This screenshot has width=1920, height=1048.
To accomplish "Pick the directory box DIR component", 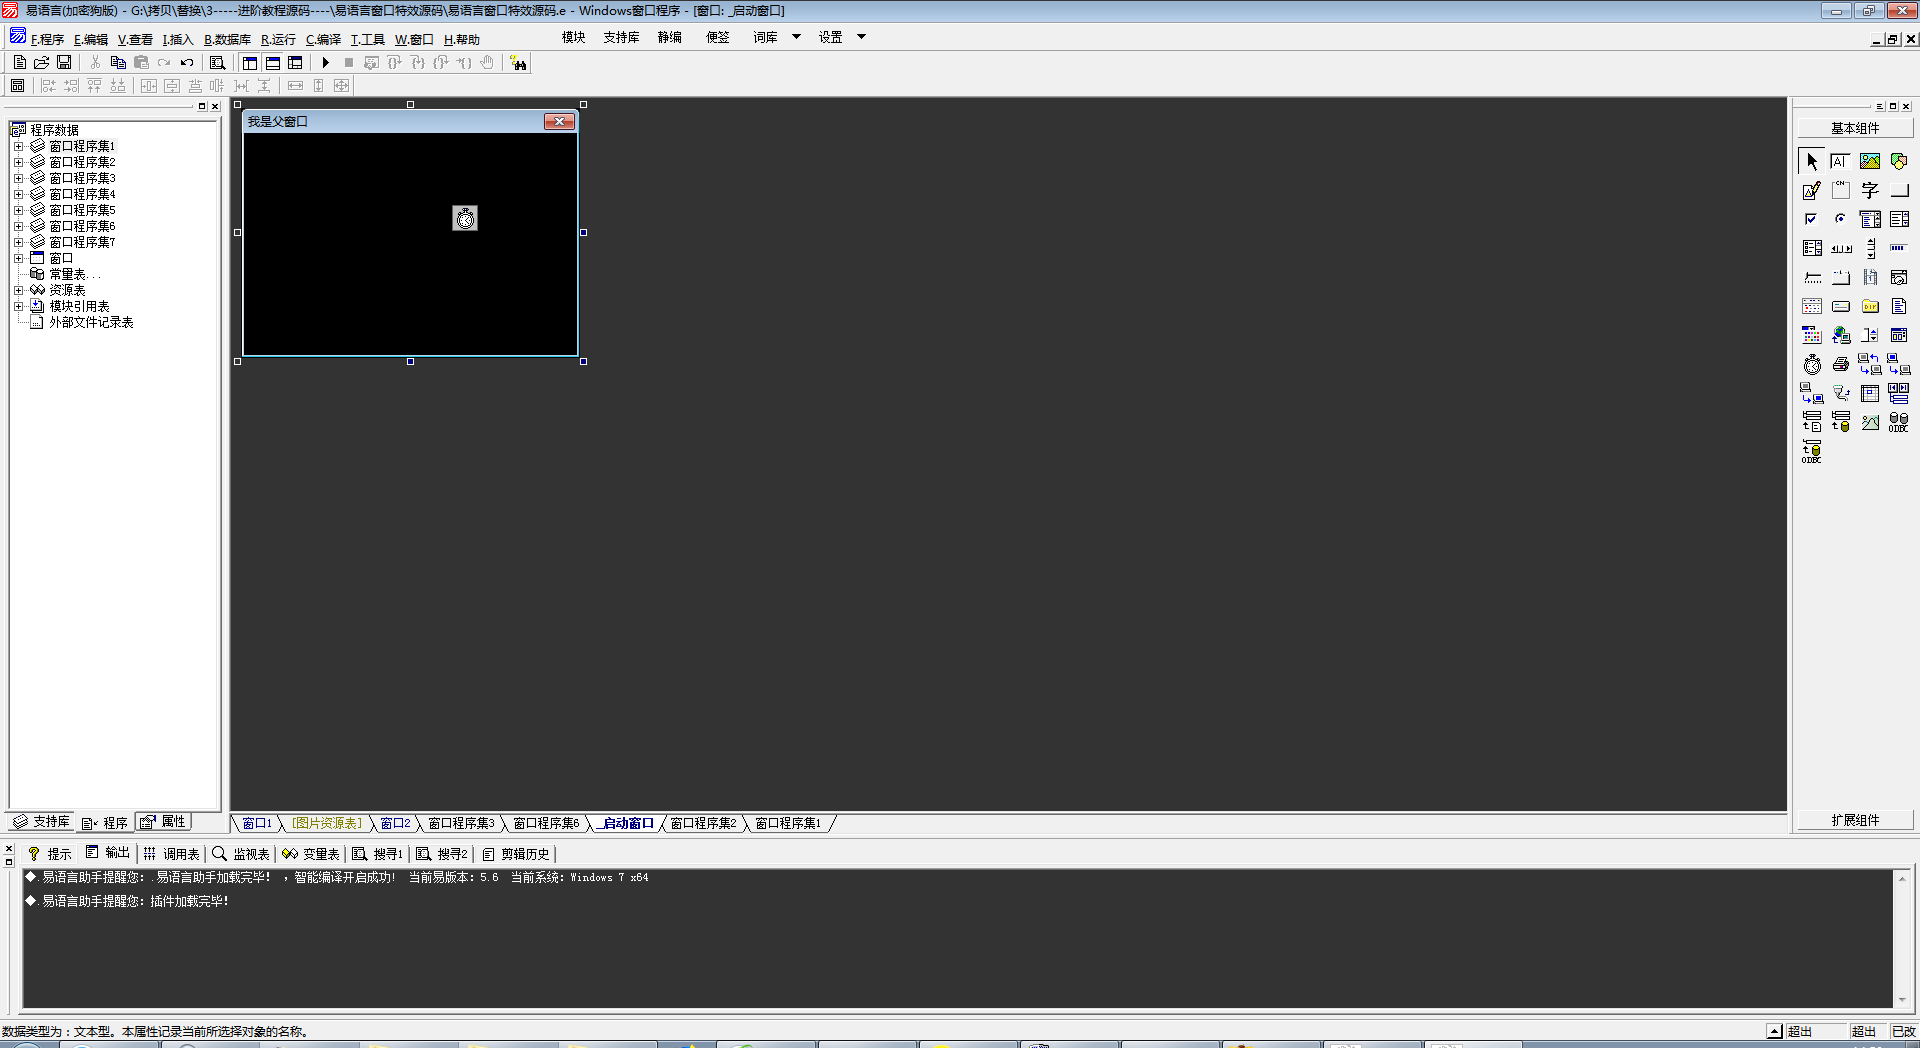I will [x=1870, y=306].
